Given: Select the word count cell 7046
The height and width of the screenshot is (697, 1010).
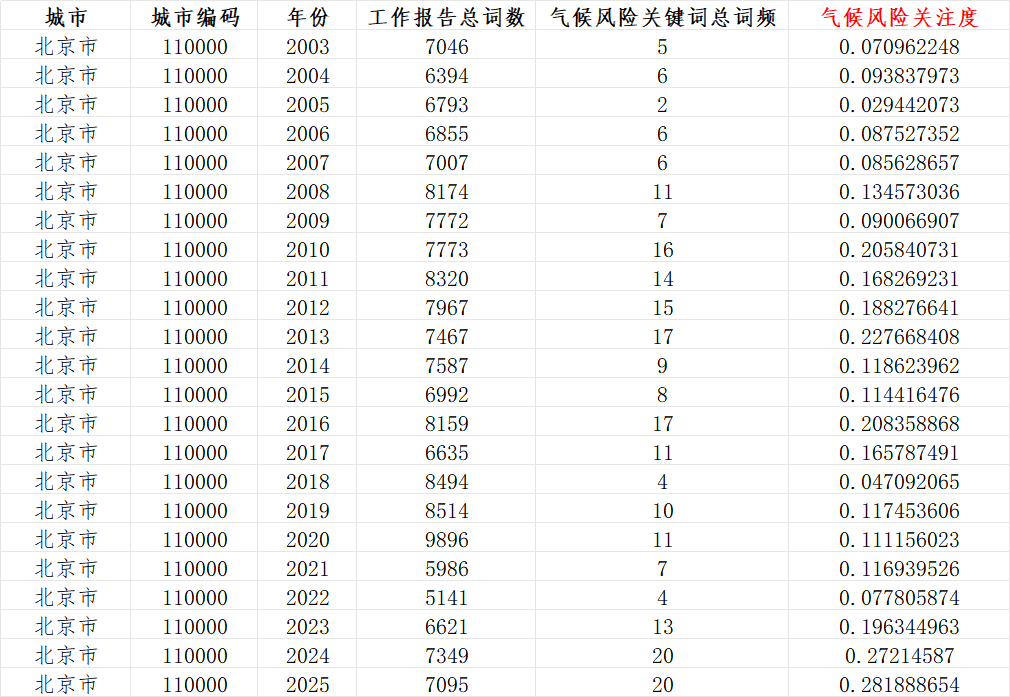Looking at the screenshot, I should tap(446, 47).
